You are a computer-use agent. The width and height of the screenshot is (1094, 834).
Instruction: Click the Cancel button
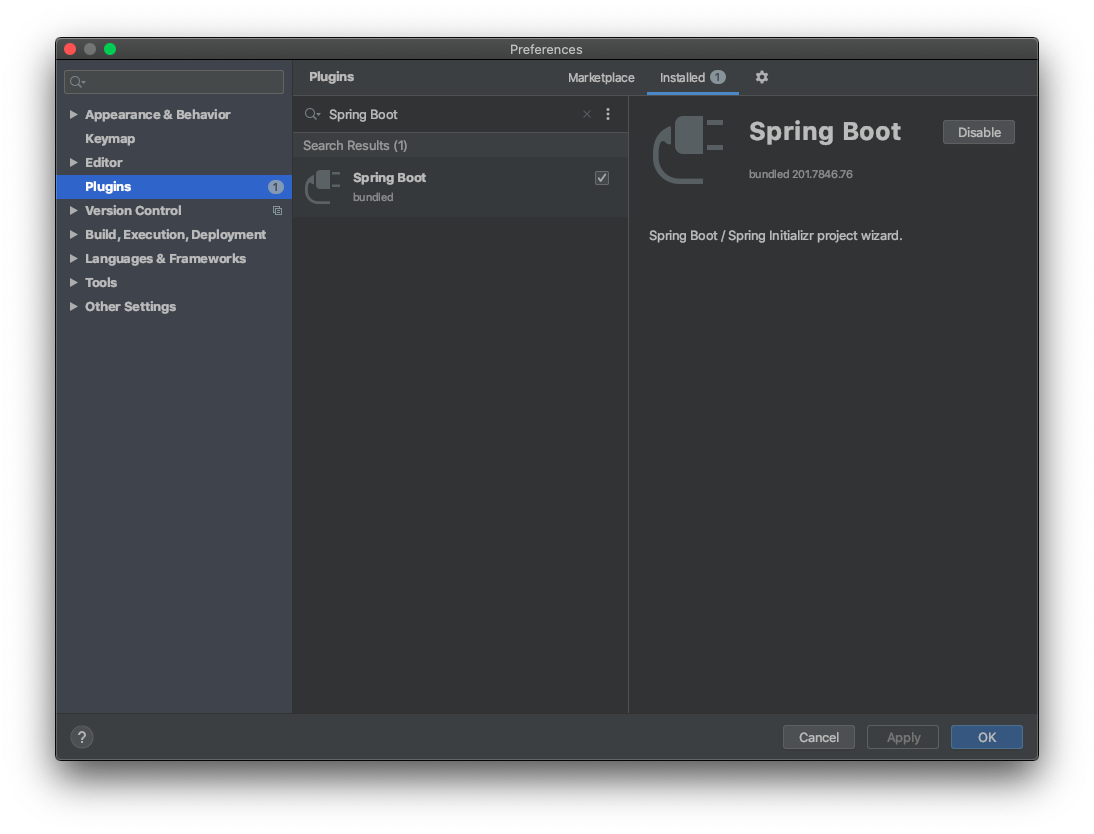coord(818,737)
